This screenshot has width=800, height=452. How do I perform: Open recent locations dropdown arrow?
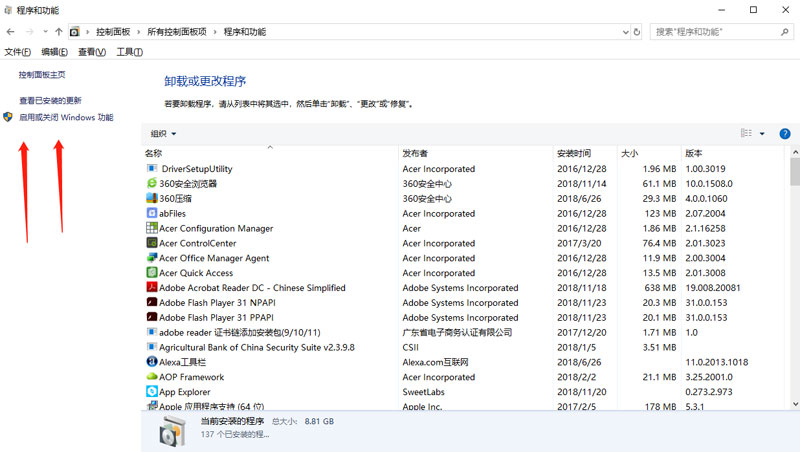pyautogui.click(x=45, y=32)
